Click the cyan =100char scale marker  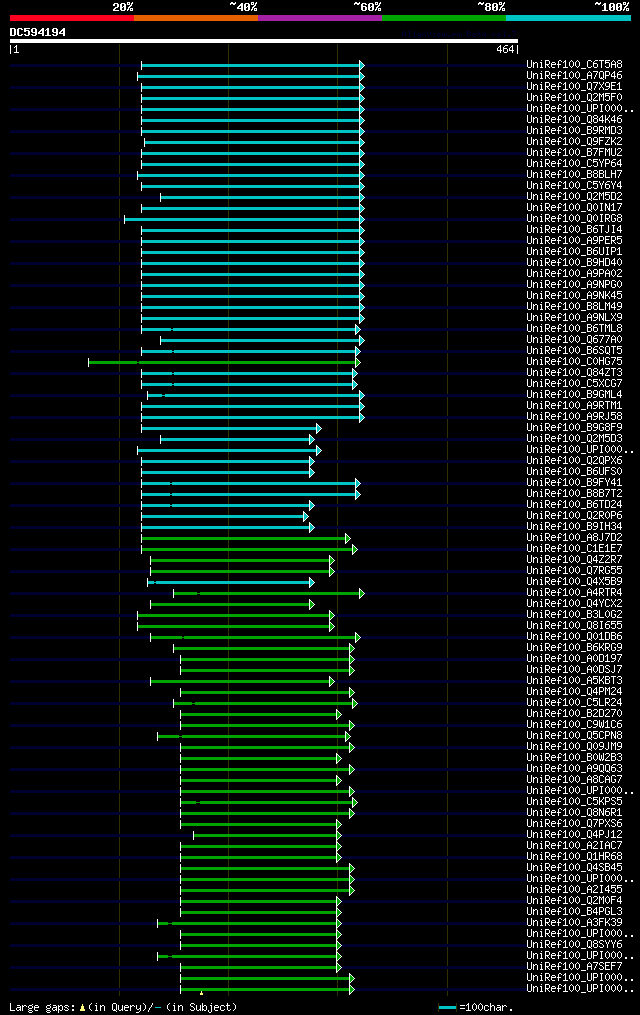[x=447, y=1008]
